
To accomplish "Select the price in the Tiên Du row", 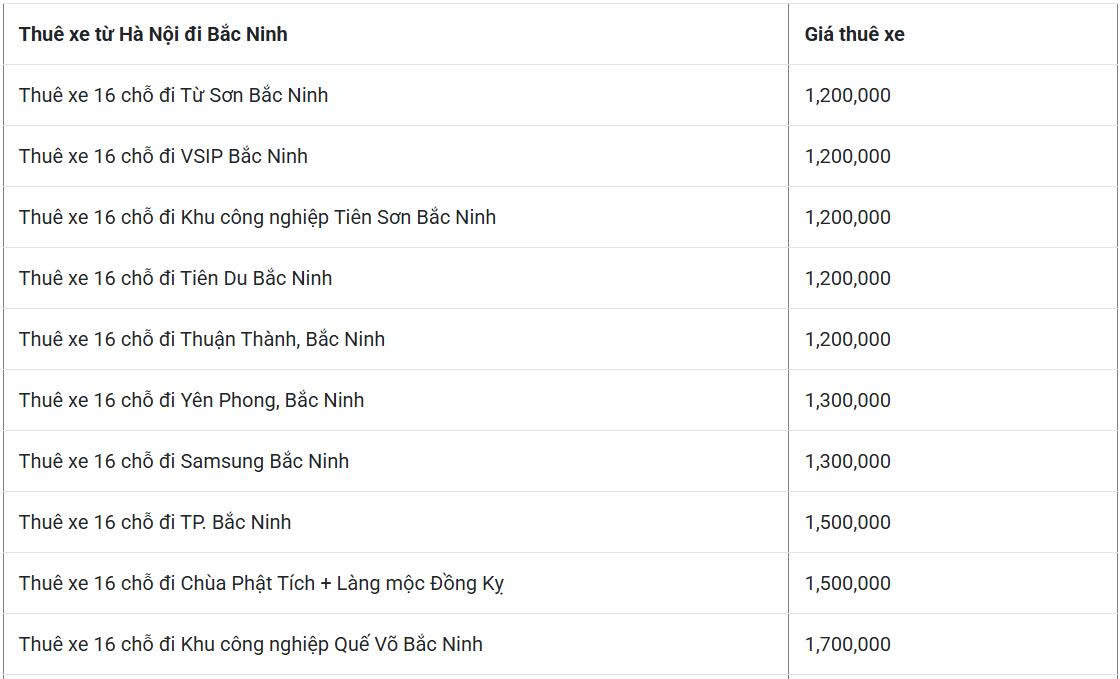I will coord(847,278).
